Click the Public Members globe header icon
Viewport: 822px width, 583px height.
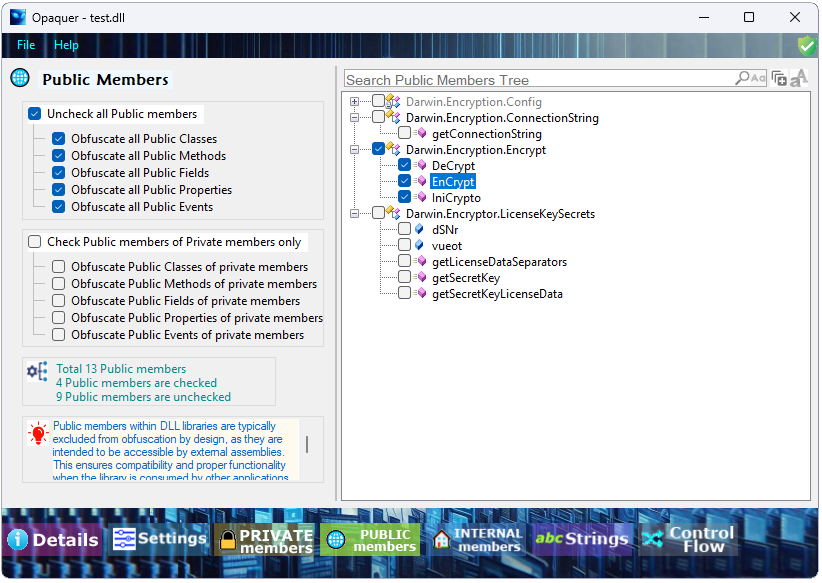[20, 78]
